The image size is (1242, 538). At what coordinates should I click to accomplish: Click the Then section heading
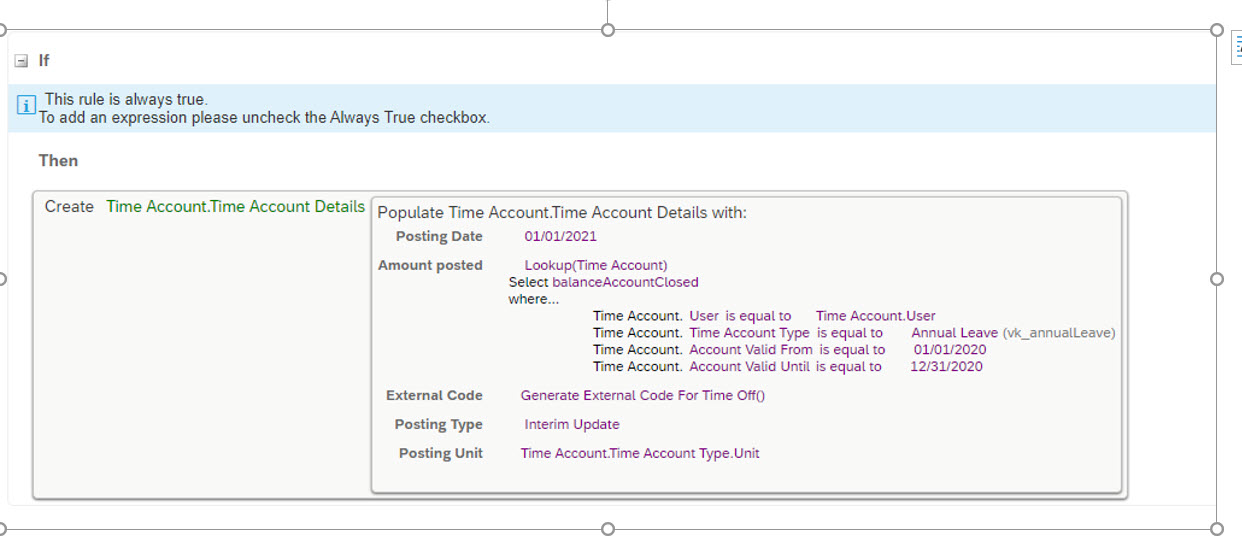(58, 160)
